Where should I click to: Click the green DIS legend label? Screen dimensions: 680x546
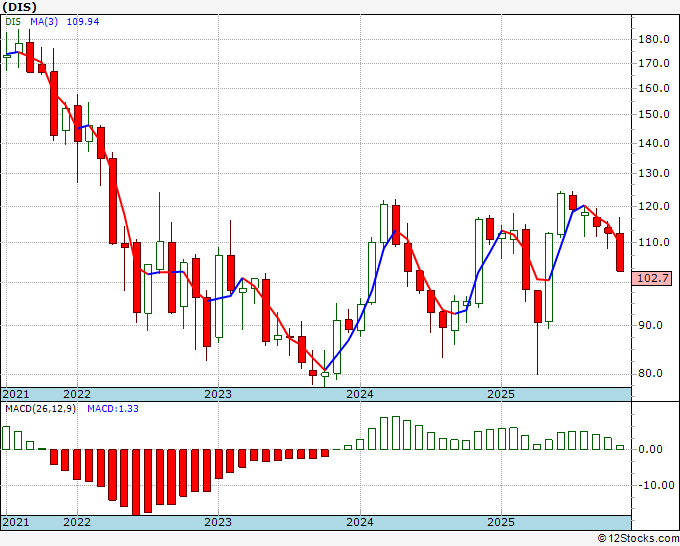click(13, 21)
